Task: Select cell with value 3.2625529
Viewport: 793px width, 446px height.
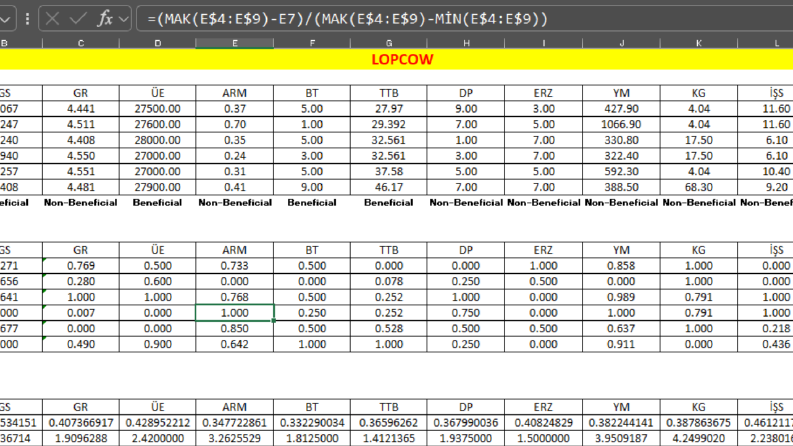Action: (235, 438)
